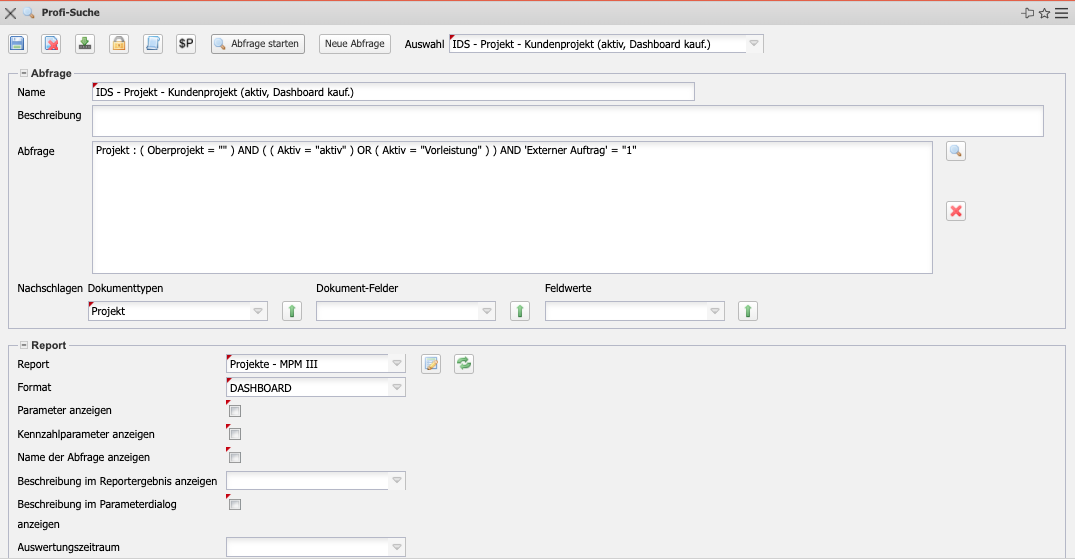Screen dimensions: 1075x559
Task: Expand the Format dropdown showing DASHBOARD
Action: click(x=397, y=388)
